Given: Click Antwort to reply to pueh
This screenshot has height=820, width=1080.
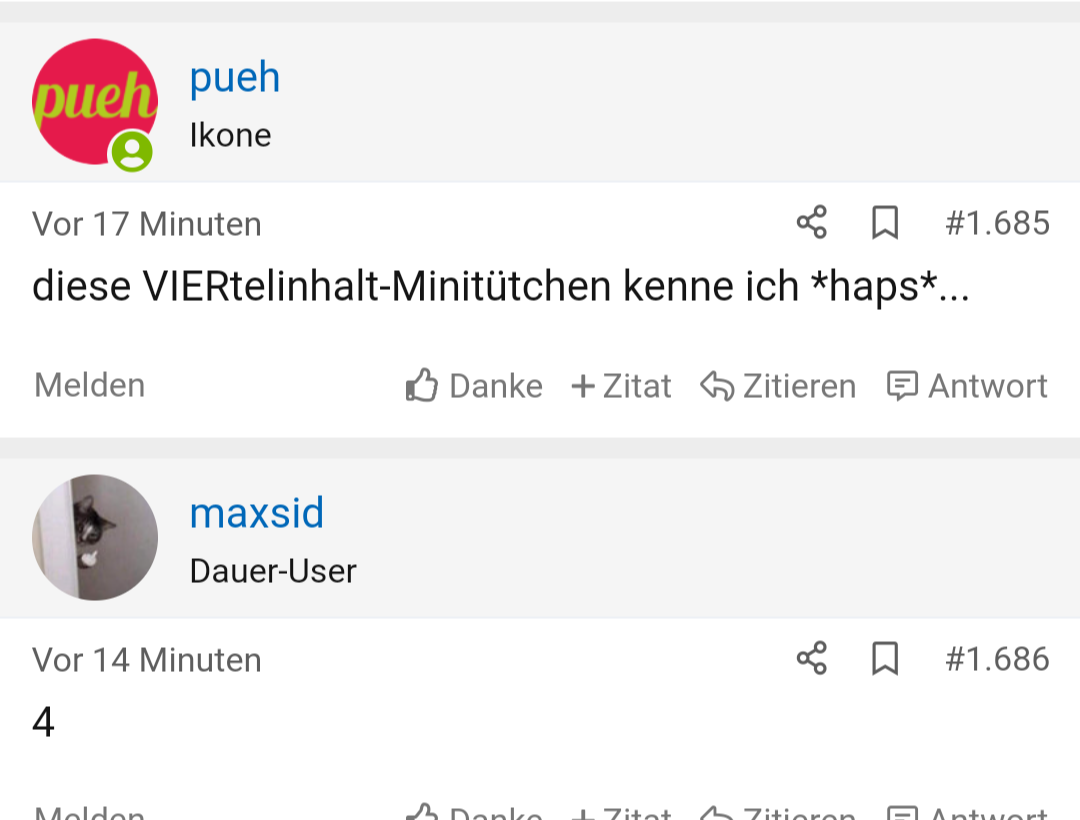Looking at the screenshot, I should click(x=967, y=386).
